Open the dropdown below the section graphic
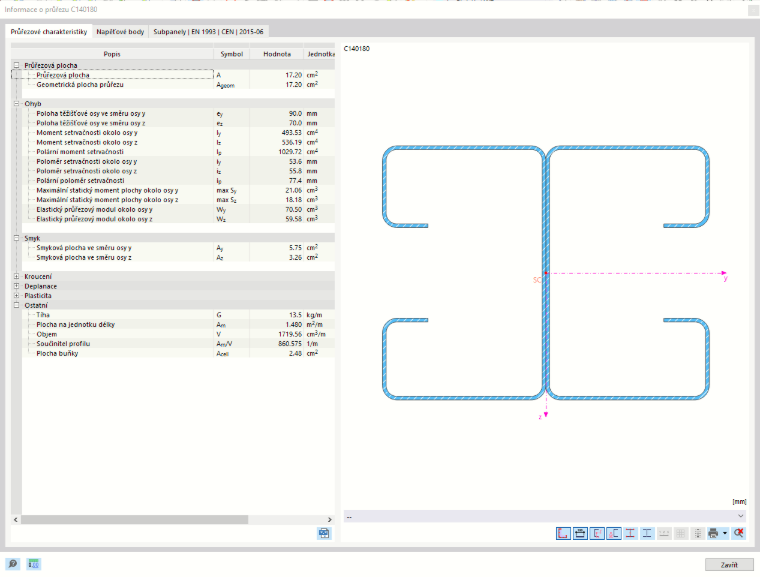Screen dimensions: 760x577 coord(544,516)
